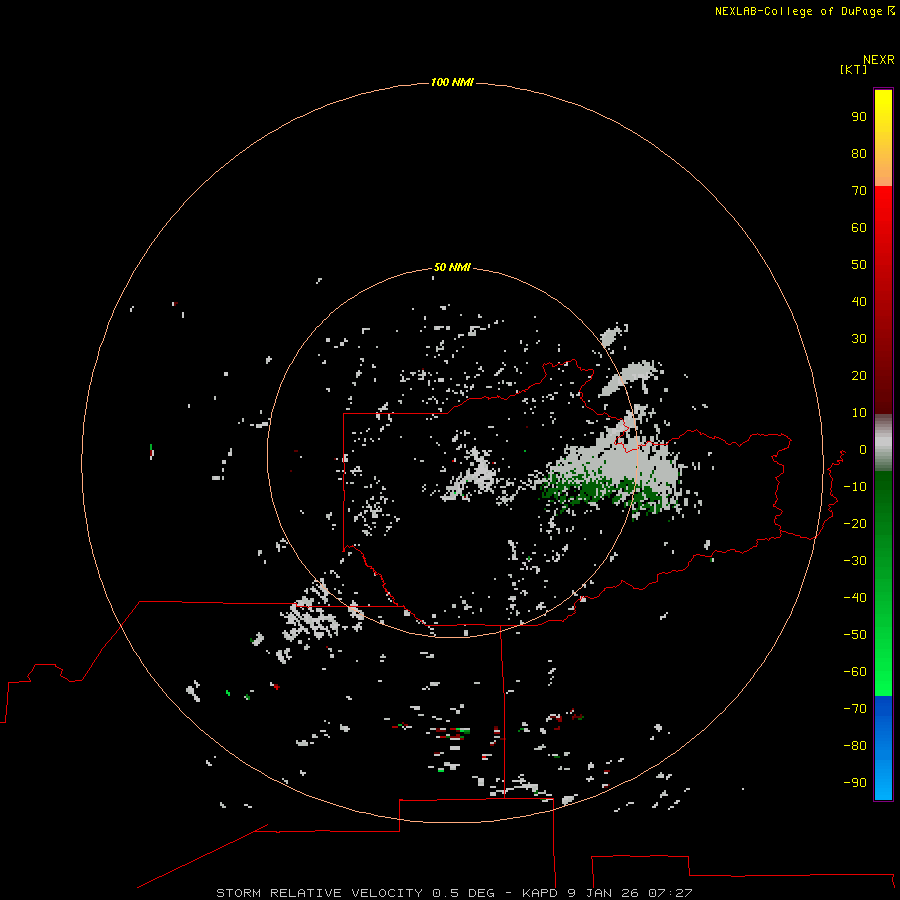Click the -50 value on the velocity scale

[855, 635]
